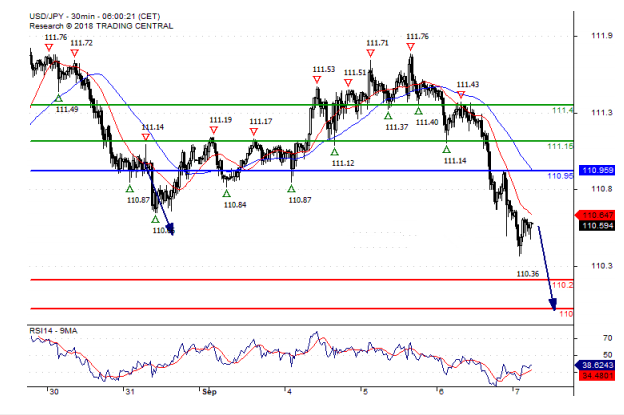The image size is (624, 415).
Task: Click the green triangle marker above 111.49
Action: tap(59, 98)
